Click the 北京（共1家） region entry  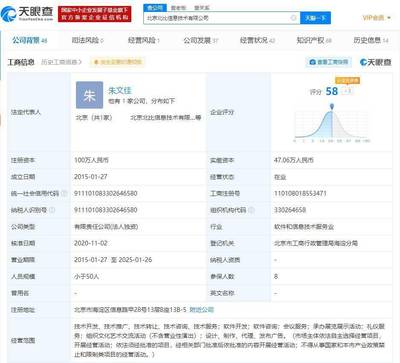pyautogui.click(x=94, y=117)
